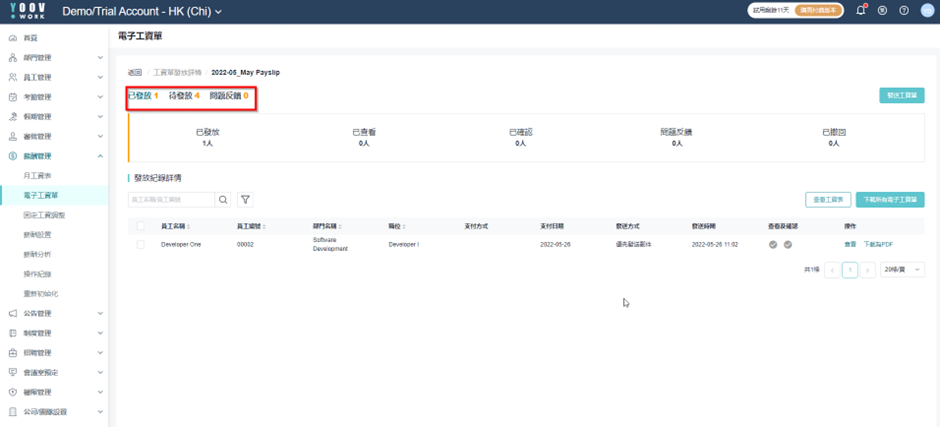
Task: Select the e-payslip sidebar menu item
Action: coord(54,195)
